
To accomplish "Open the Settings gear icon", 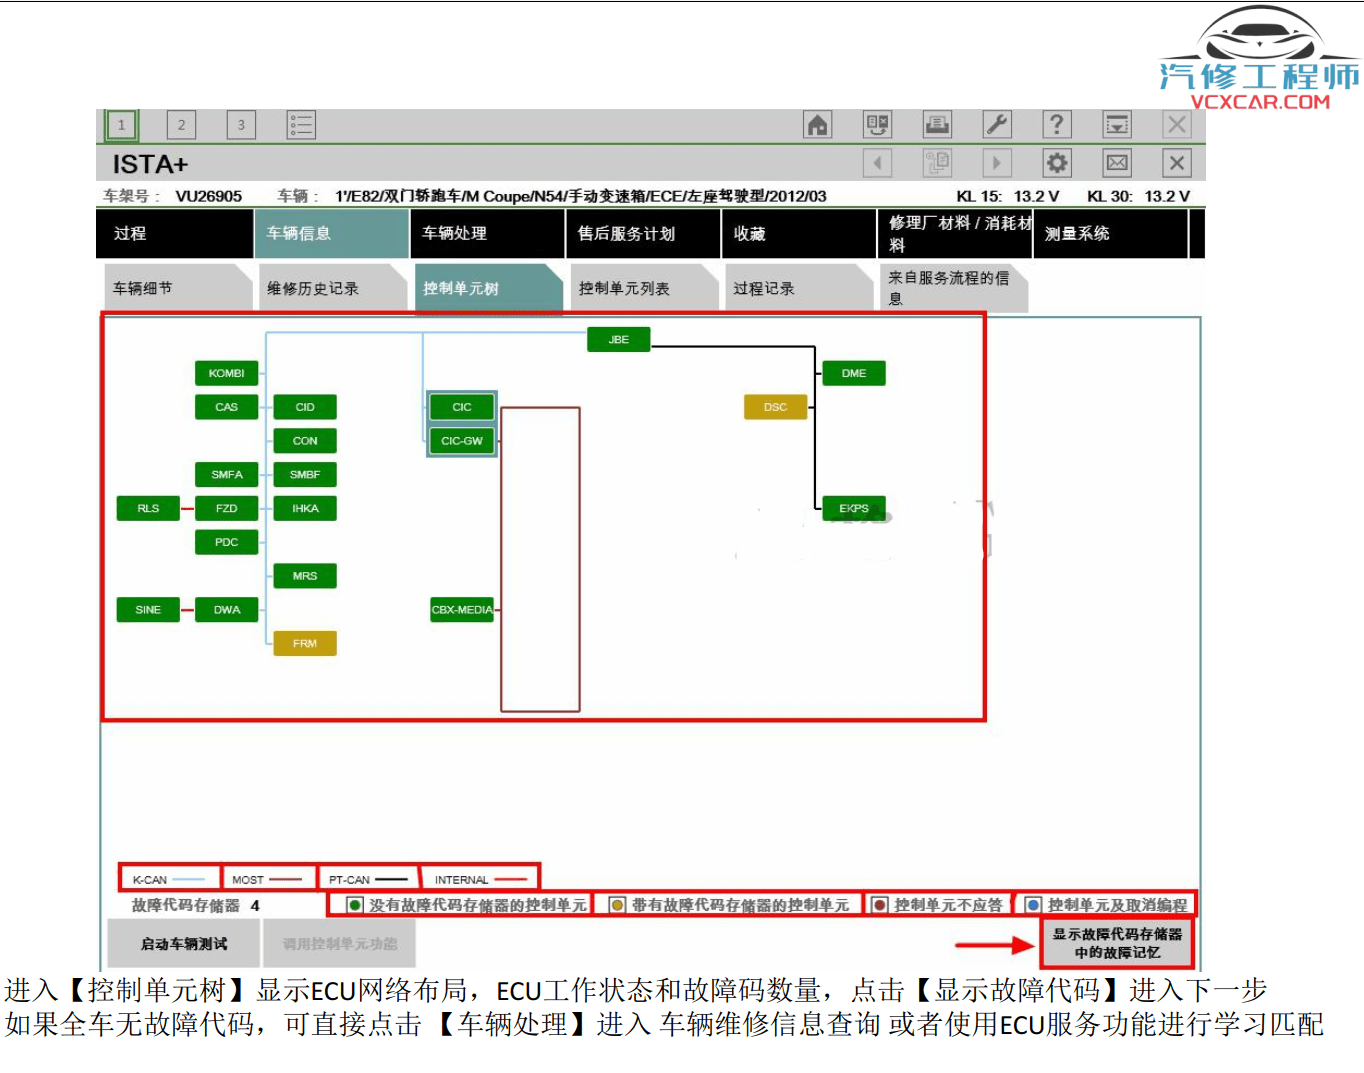I will tap(1057, 163).
